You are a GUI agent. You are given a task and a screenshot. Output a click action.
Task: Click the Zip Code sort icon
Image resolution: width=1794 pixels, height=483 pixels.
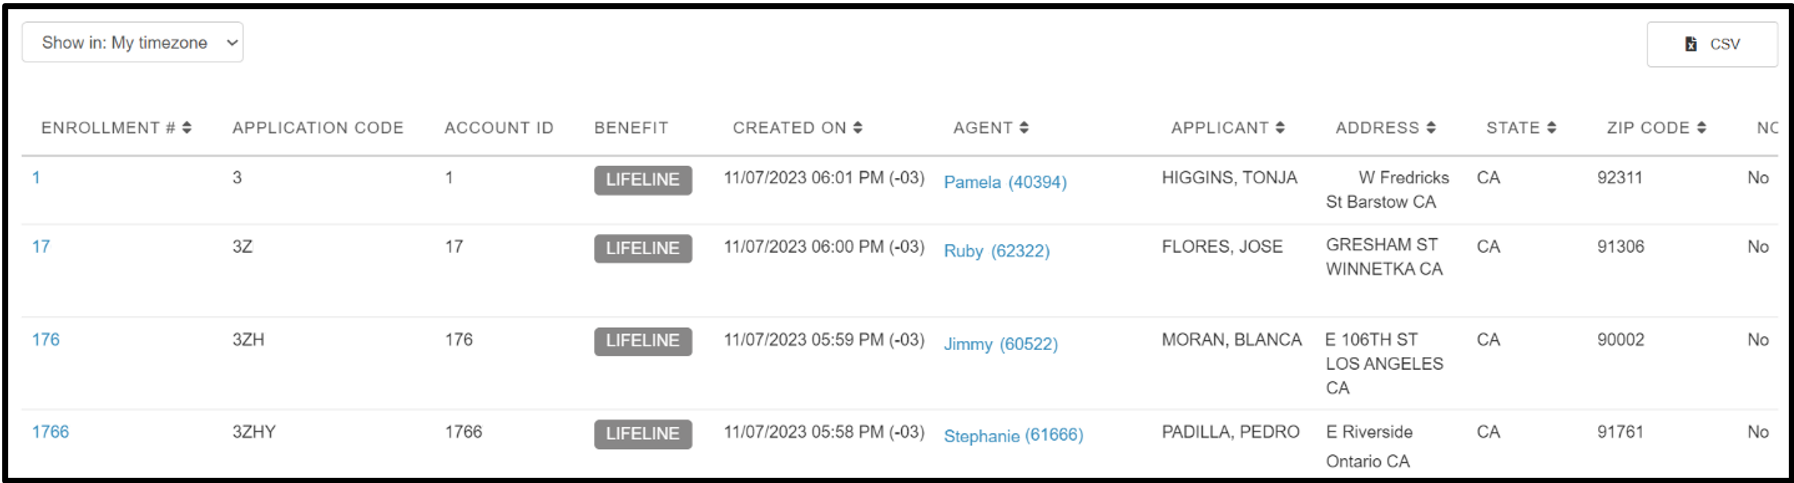tap(1702, 128)
